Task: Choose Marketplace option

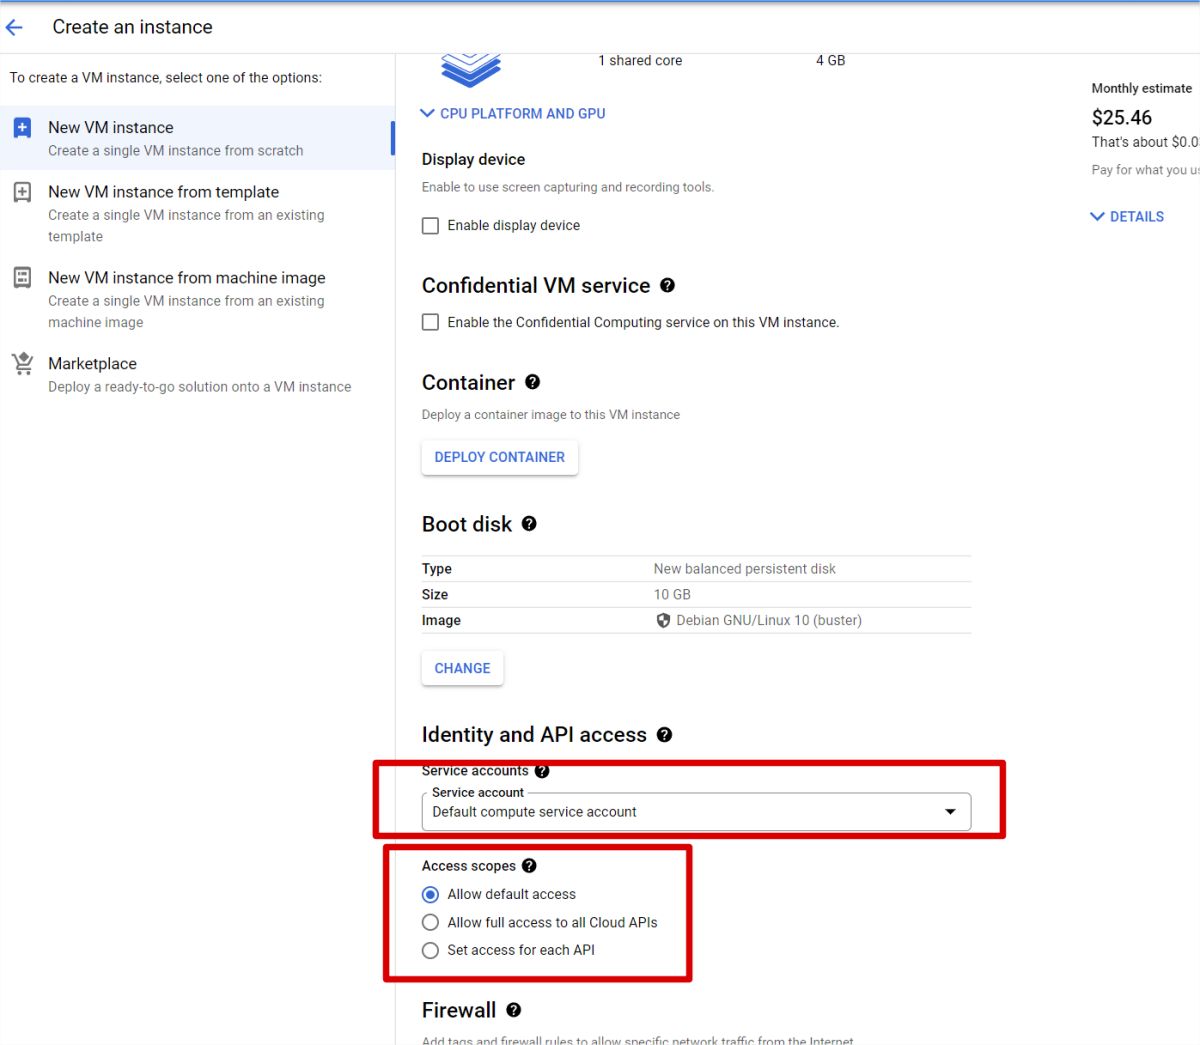Action: [x=197, y=374]
